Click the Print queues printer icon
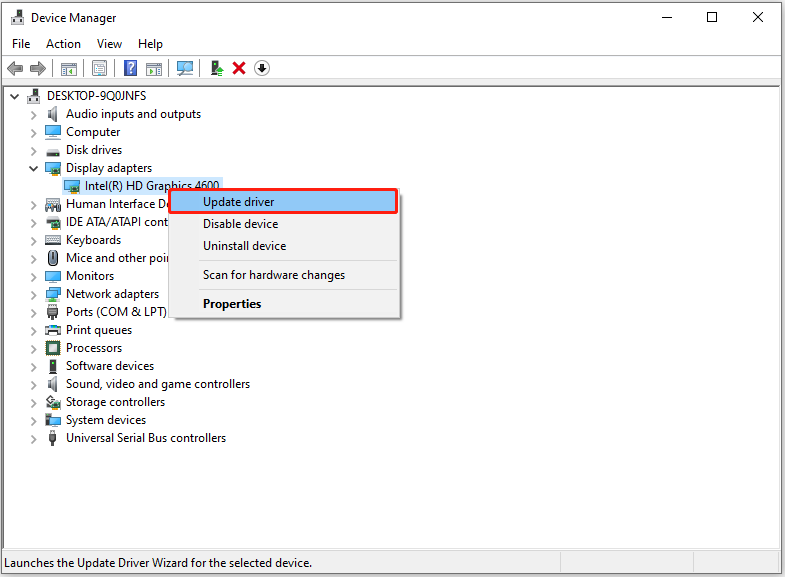 pyautogui.click(x=53, y=330)
